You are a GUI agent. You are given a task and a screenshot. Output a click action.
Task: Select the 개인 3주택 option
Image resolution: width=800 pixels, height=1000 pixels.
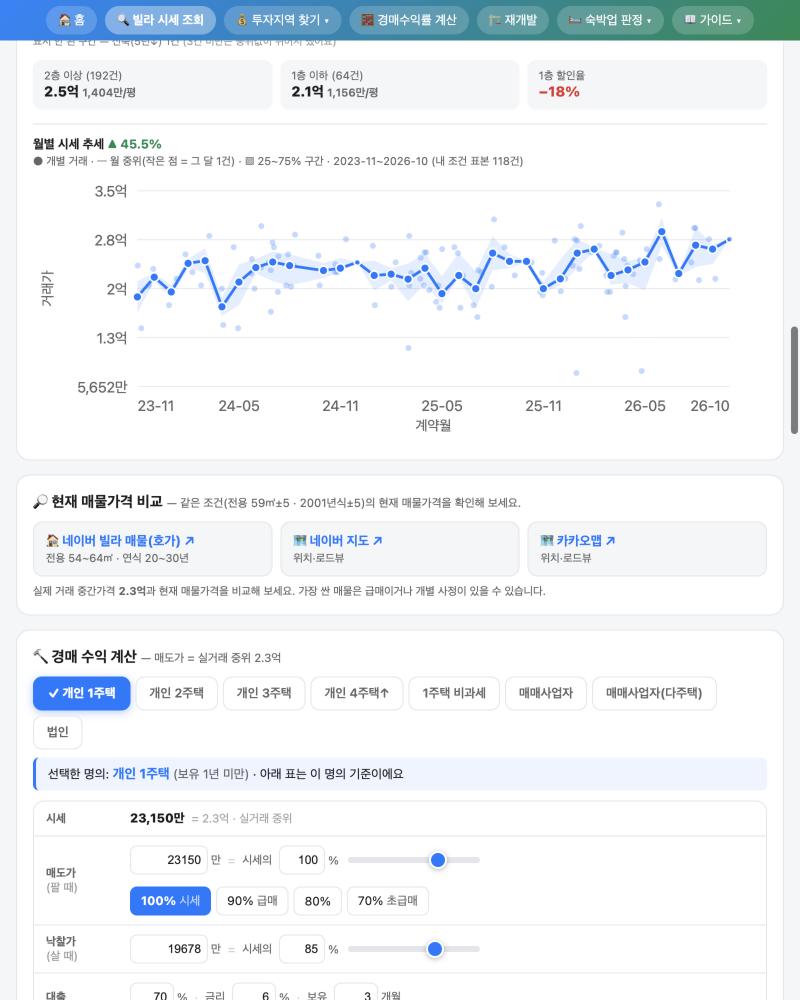click(x=264, y=693)
